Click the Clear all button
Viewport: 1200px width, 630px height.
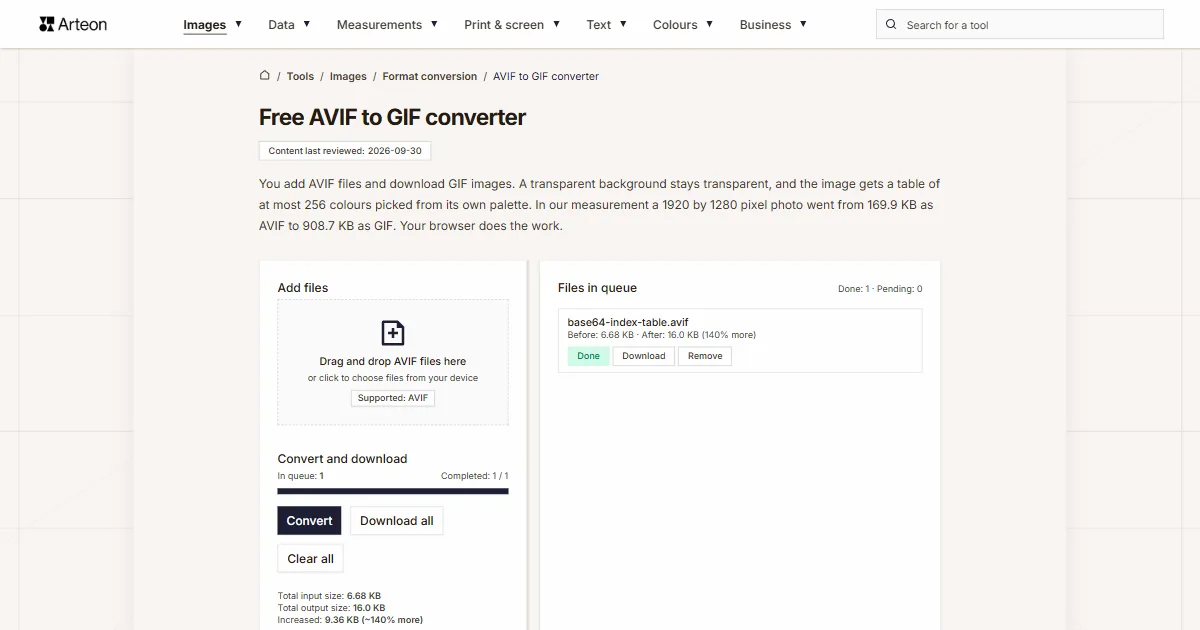pyautogui.click(x=310, y=558)
